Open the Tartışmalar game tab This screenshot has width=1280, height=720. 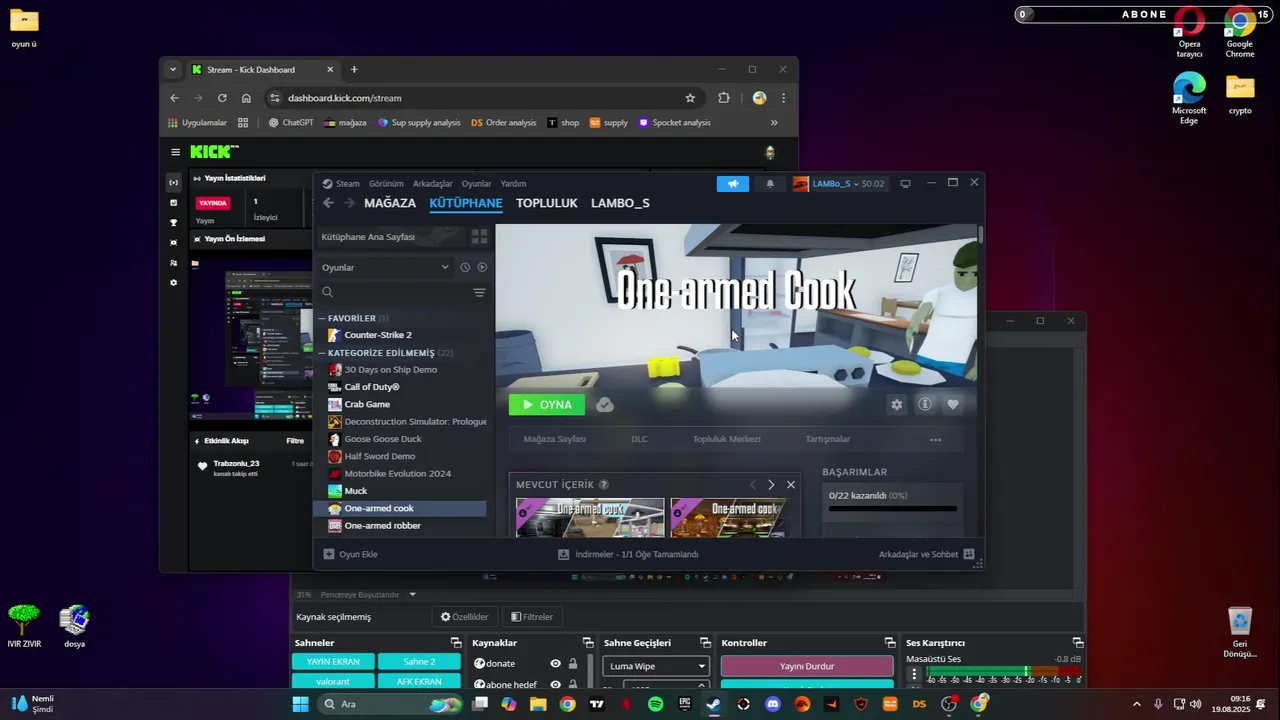[x=828, y=439]
